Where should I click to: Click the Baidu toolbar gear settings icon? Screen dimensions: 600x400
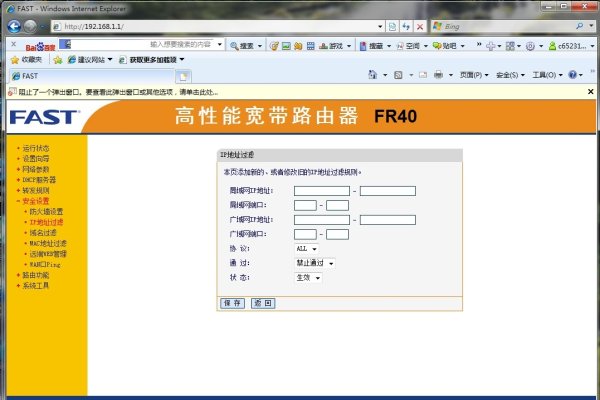pyautogui.click(x=530, y=46)
